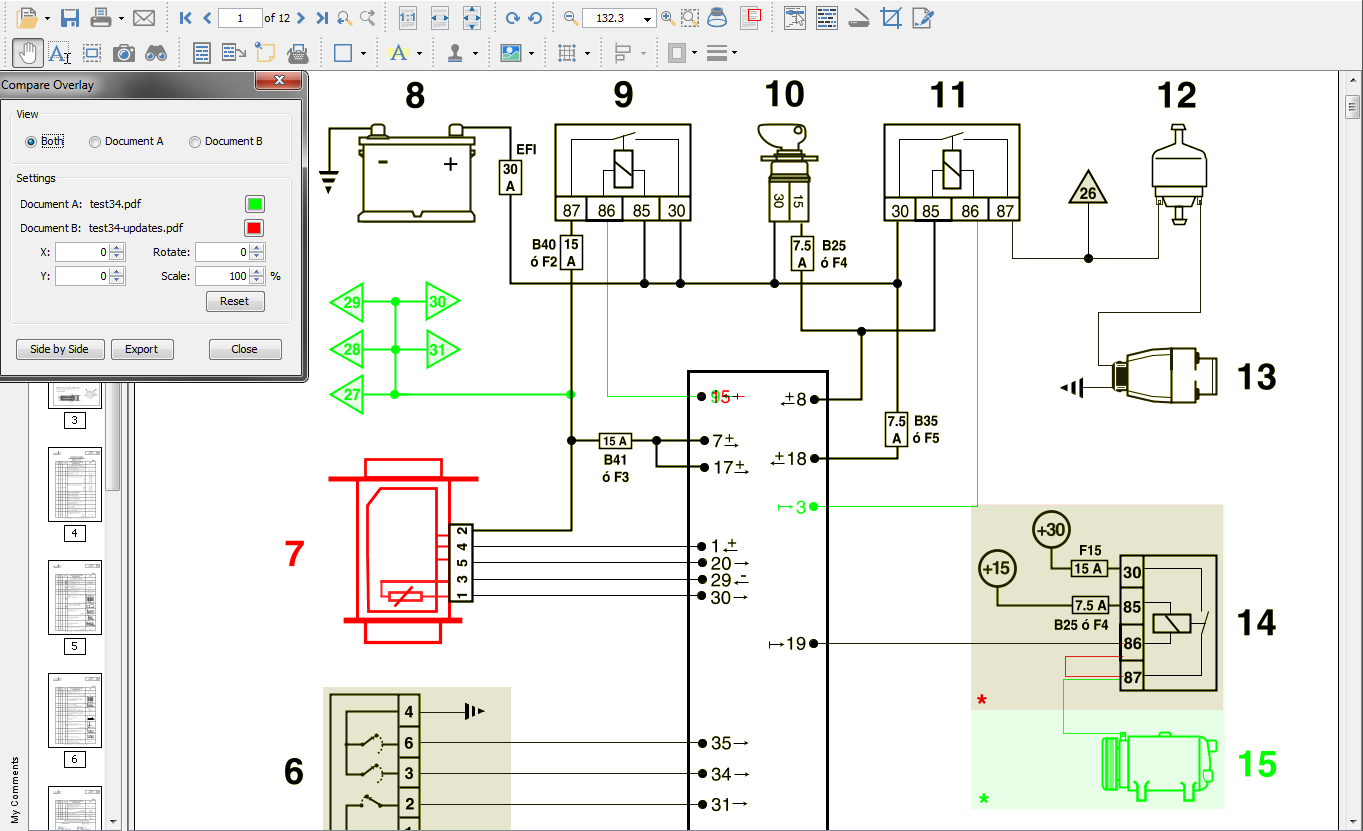Choose the Document A view option

[95, 142]
